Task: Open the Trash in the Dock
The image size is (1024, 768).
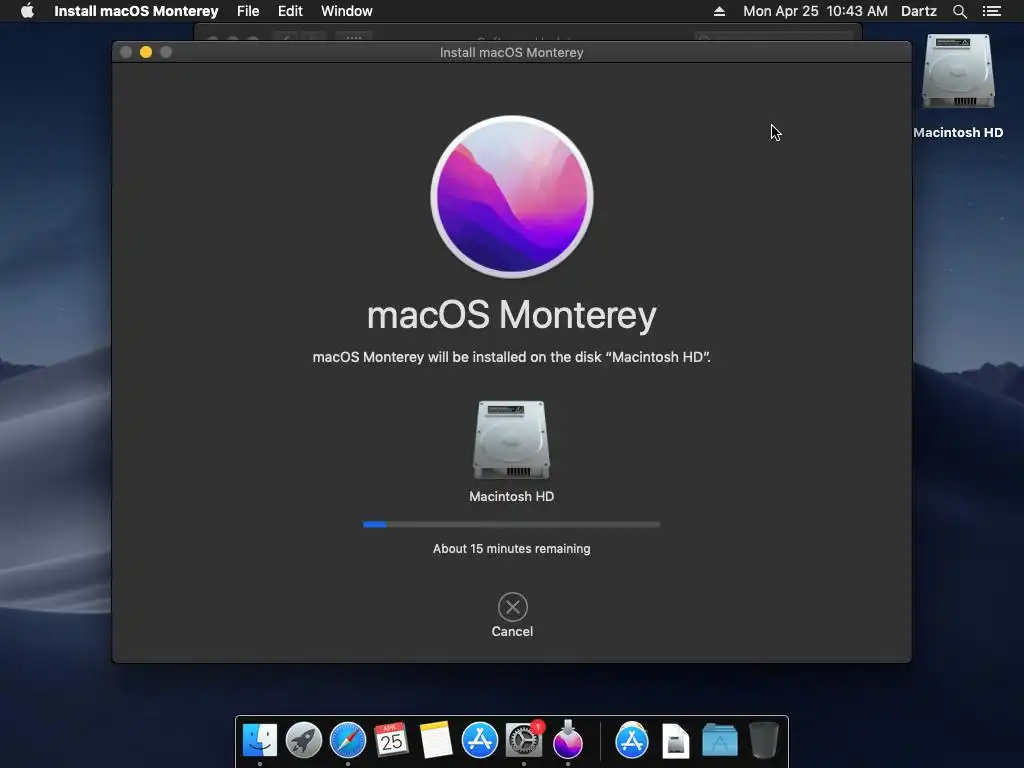Action: coord(763,741)
